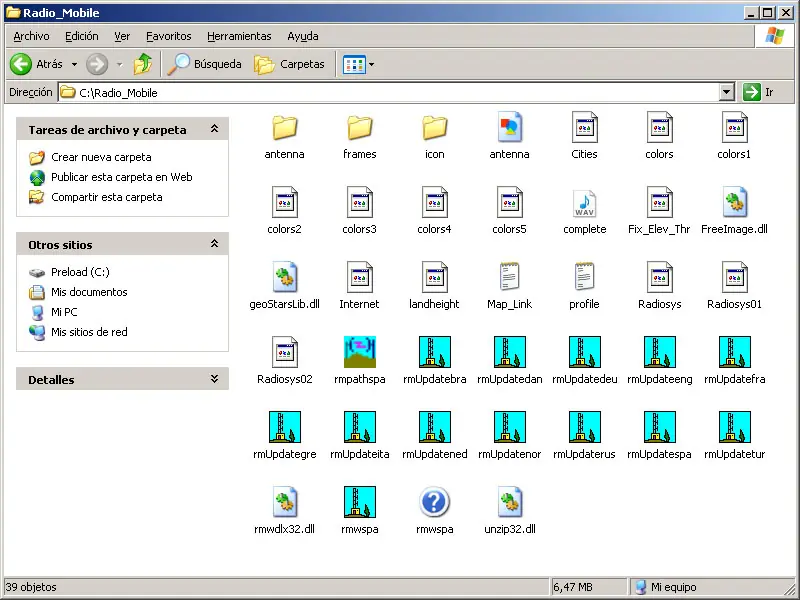Select the rmUpdatedan icon
Viewport: 800px width, 600px height.
click(x=509, y=352)
